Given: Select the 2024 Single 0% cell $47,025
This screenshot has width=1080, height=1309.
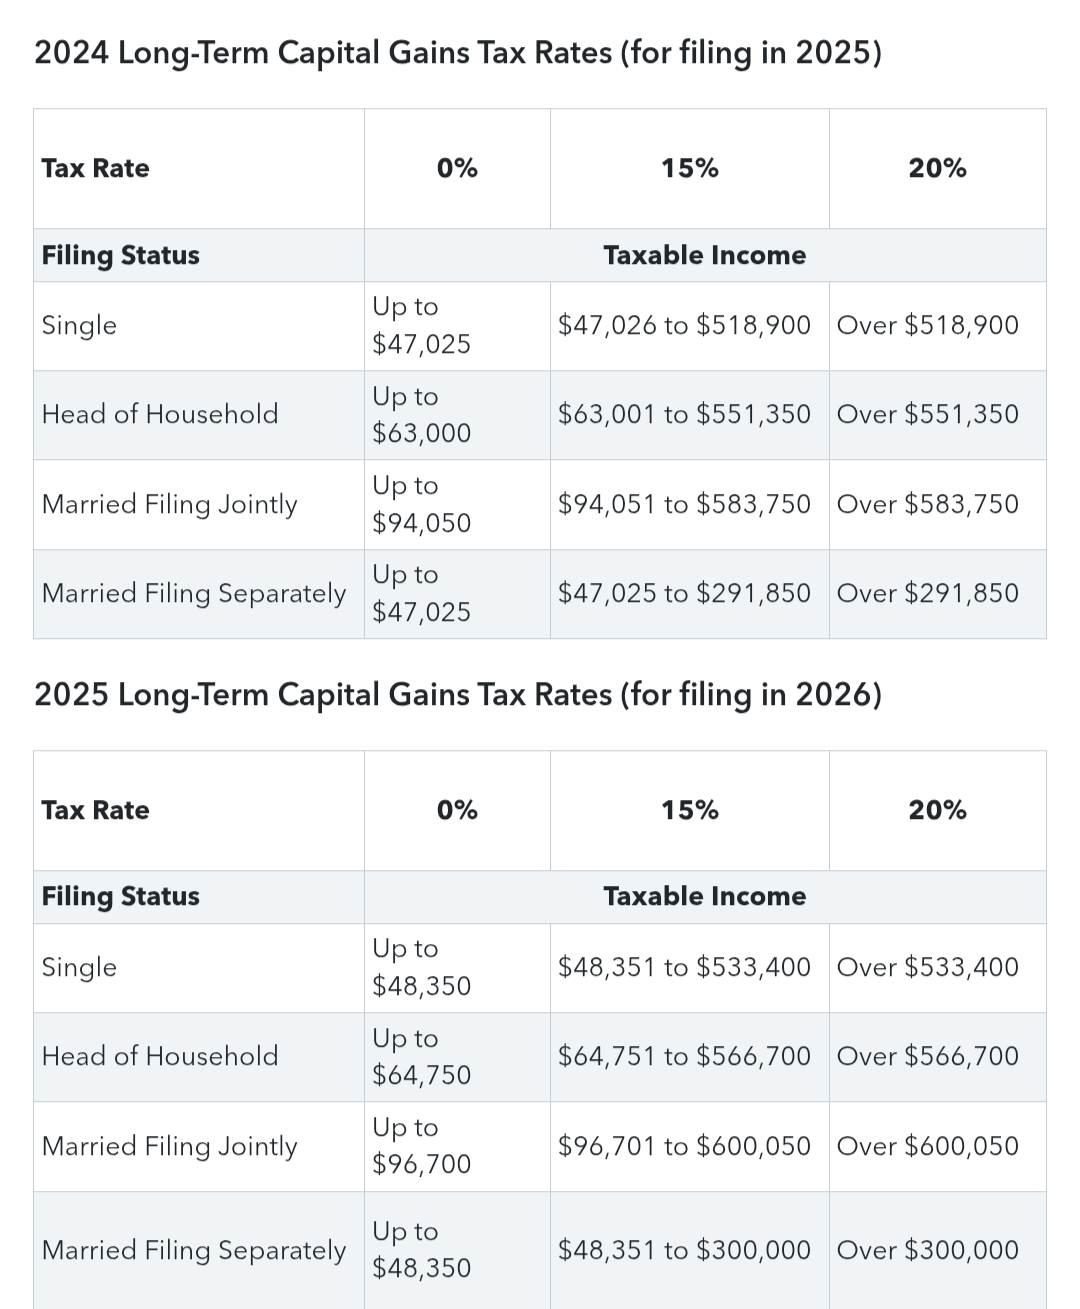Looking at the screenshot, I should (x=457, y=326).
